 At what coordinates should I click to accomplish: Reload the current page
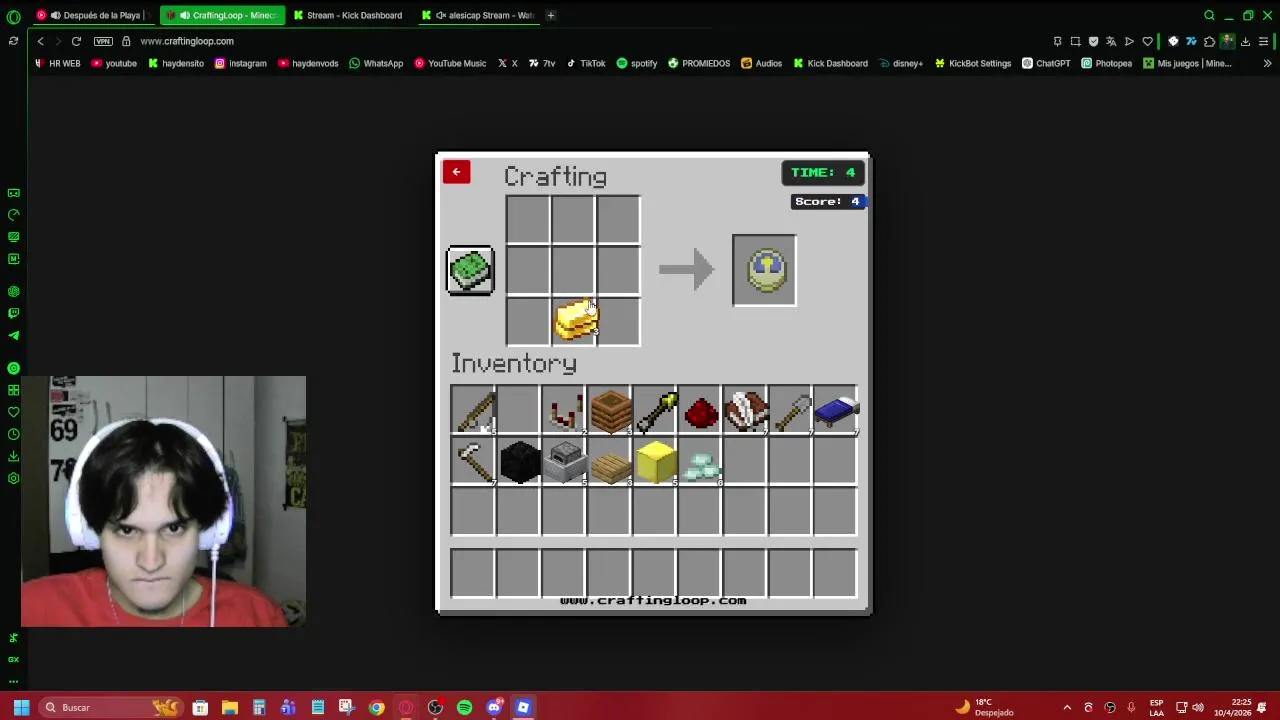tap(76, 41)
